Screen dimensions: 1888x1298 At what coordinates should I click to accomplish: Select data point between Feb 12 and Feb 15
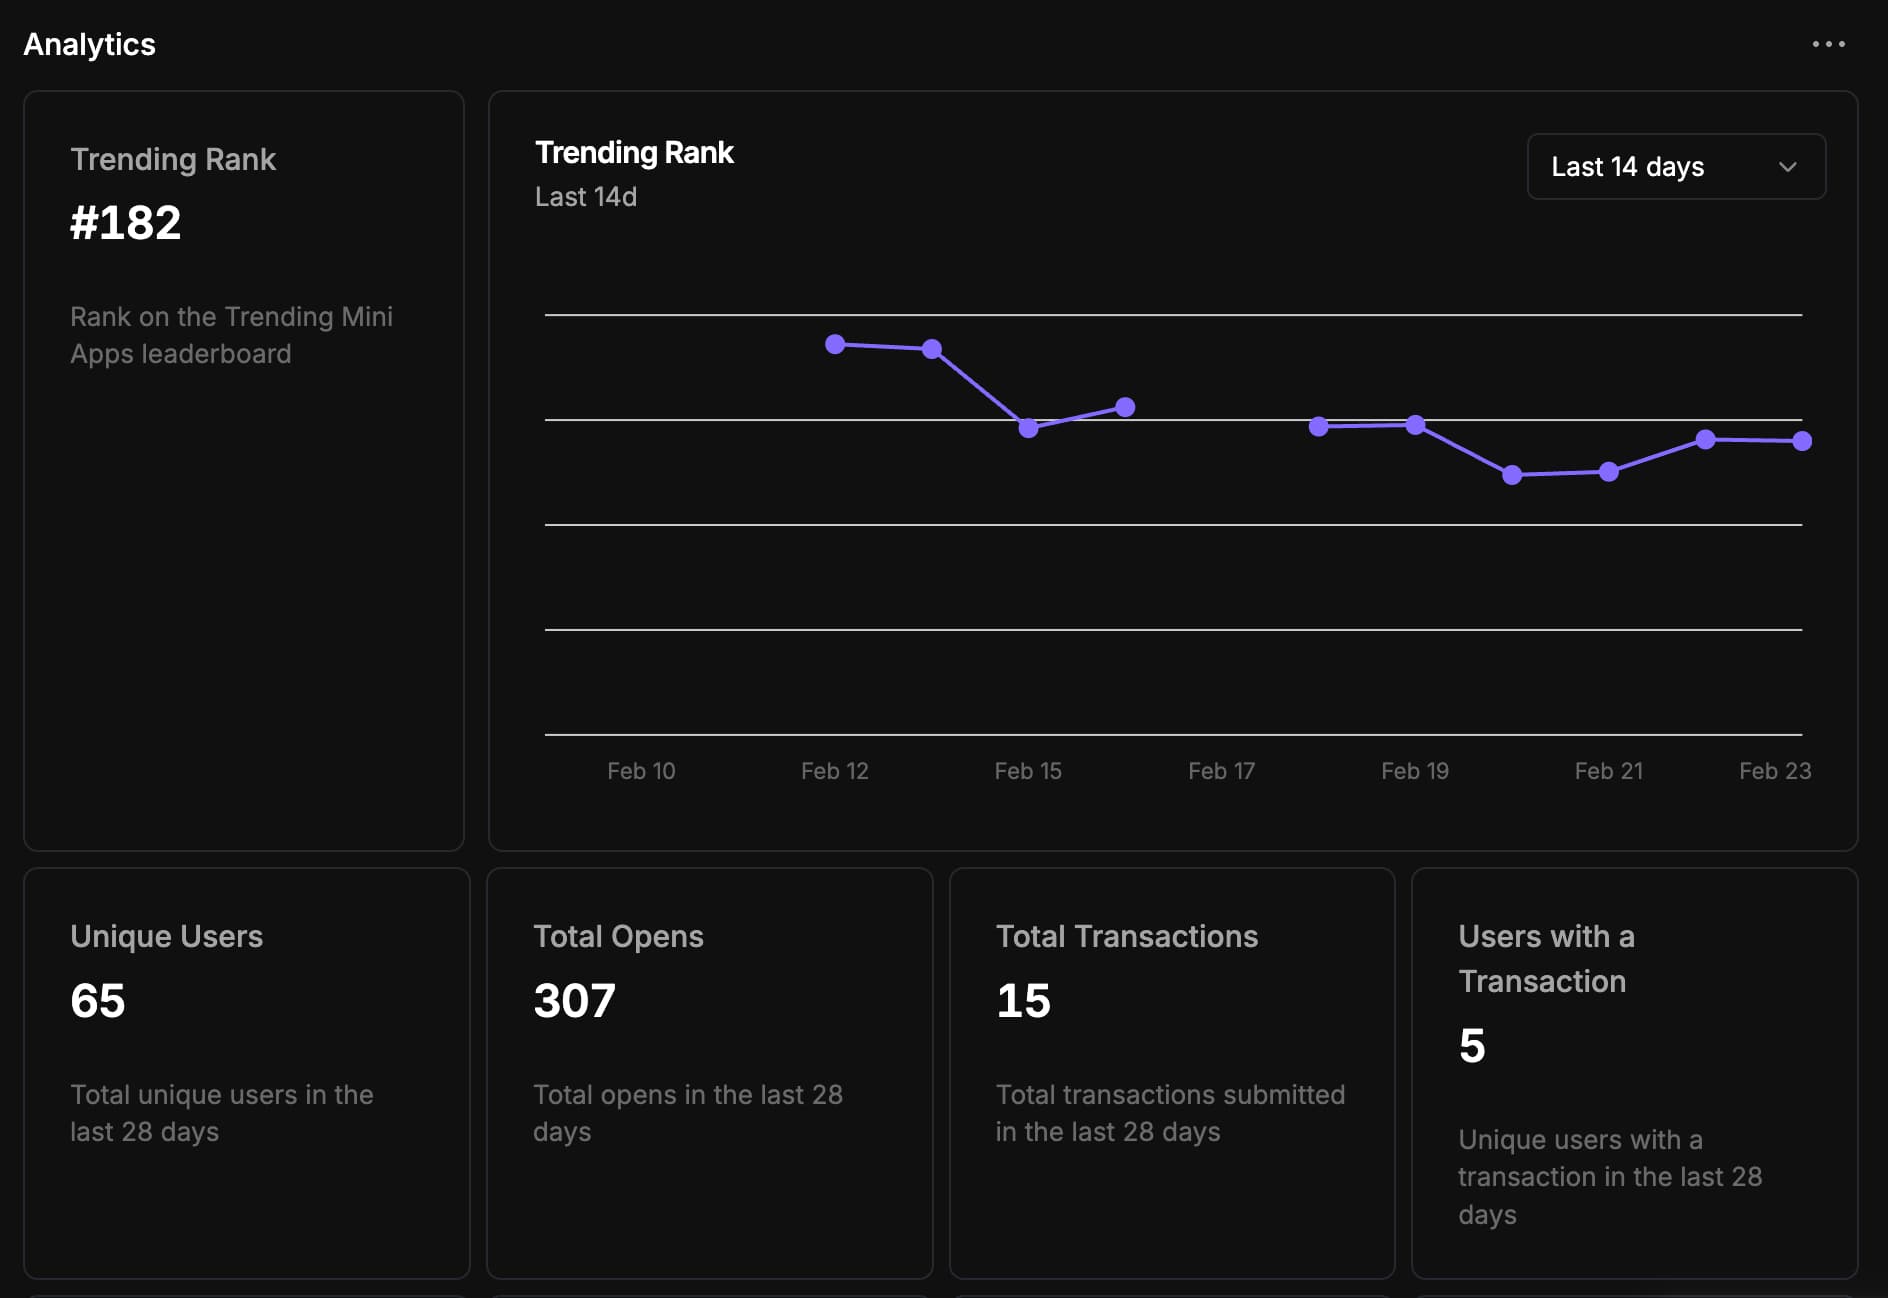click(x=931, y=349)
